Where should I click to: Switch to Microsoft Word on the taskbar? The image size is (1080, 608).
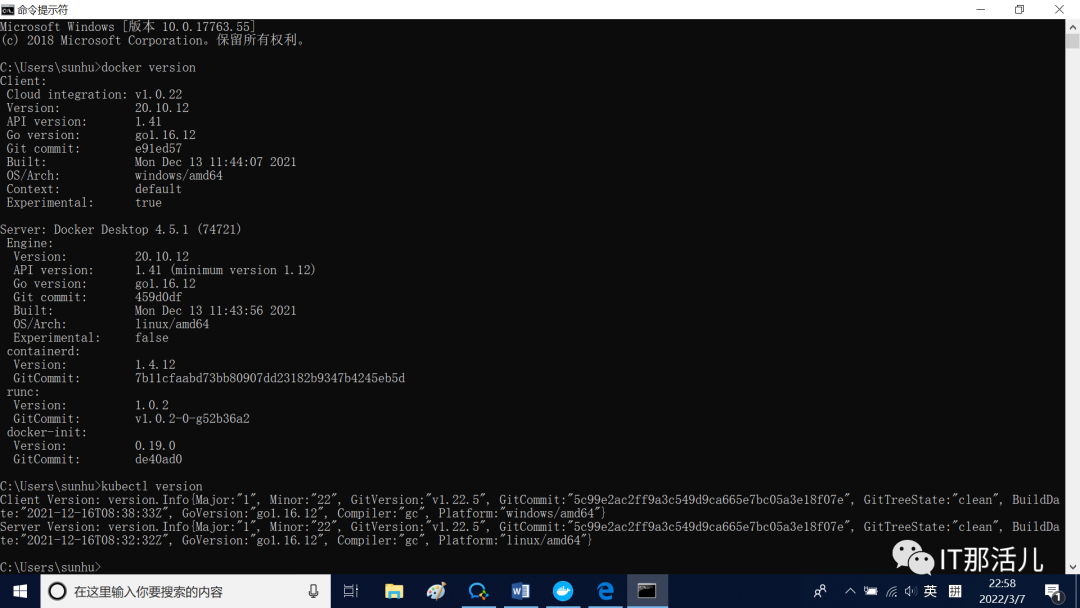coord(520,591)
